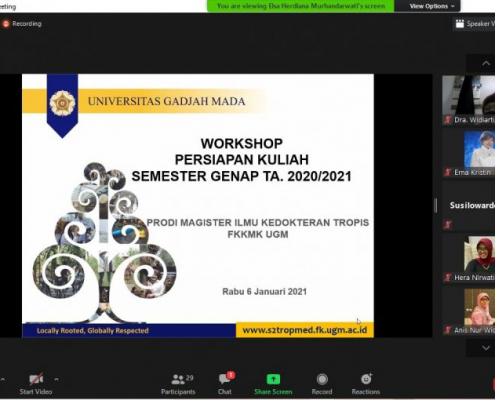The width and height of the screenshot is (495, 400).
Task: Click the Universitas Gadjah Mada emblem on the slide
Action: pyautogui.click(x=62, y=103)
